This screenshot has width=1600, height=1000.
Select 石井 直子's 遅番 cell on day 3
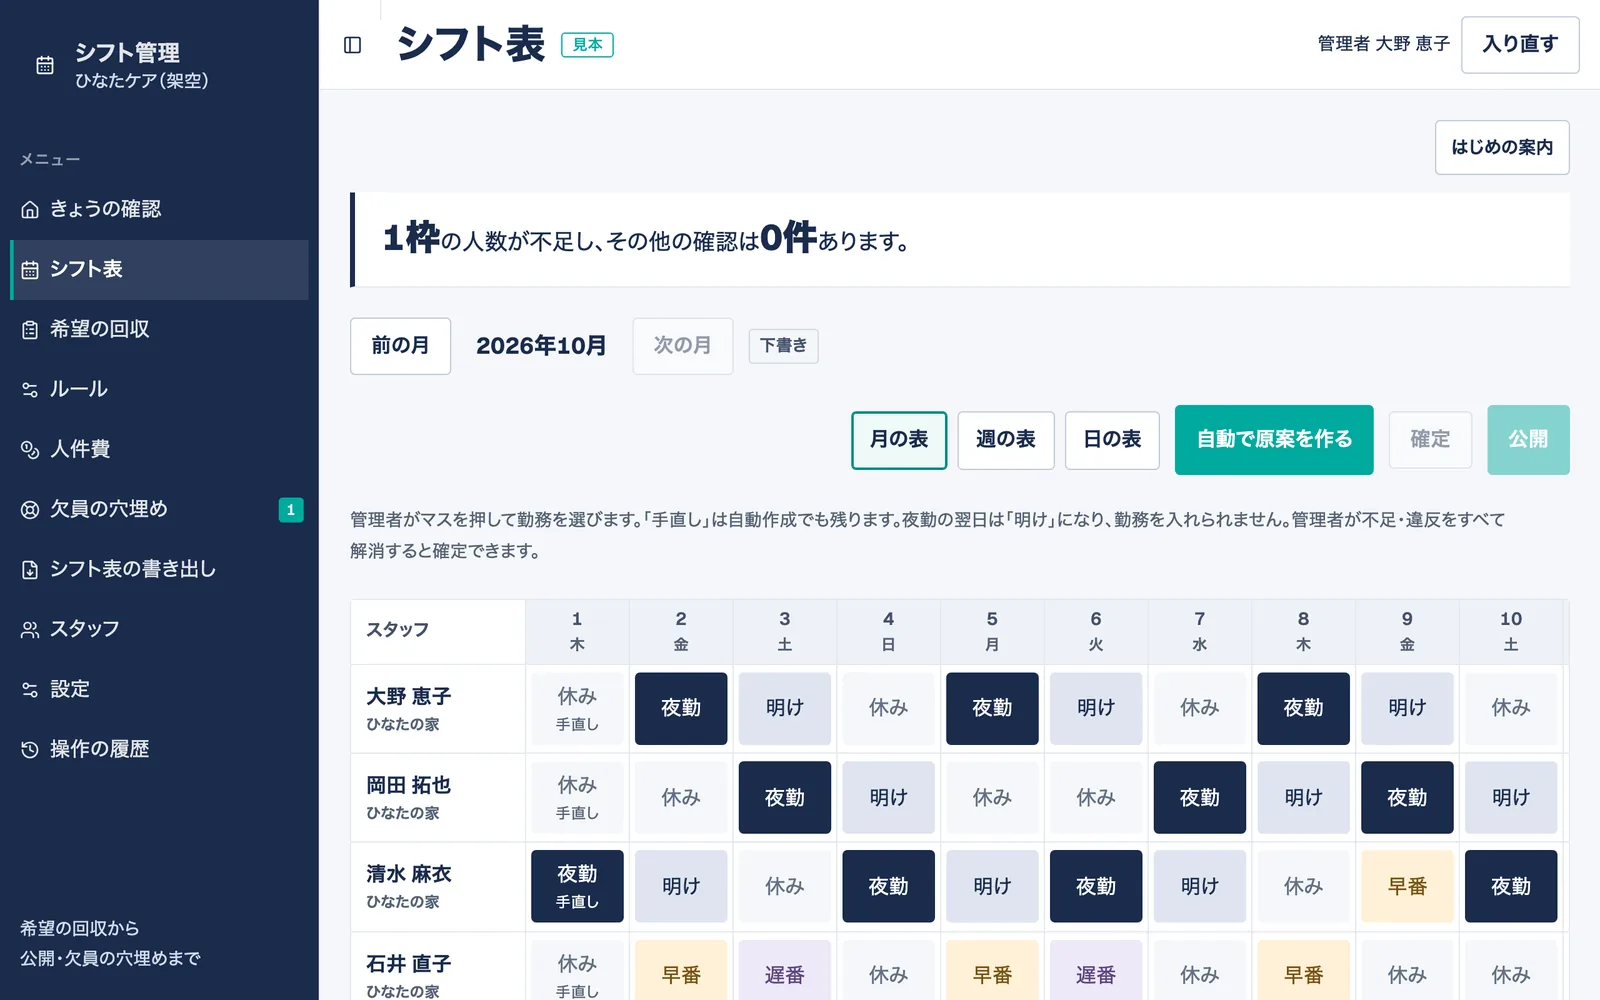[x=785, y=971]
